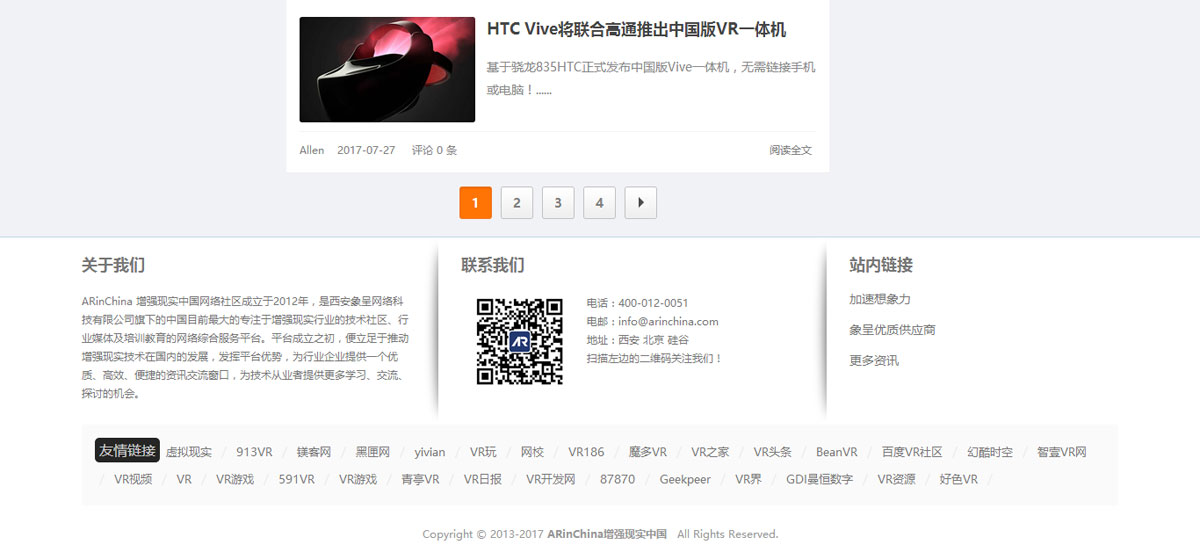Click the email info@arinchina.com

point(668,322)
